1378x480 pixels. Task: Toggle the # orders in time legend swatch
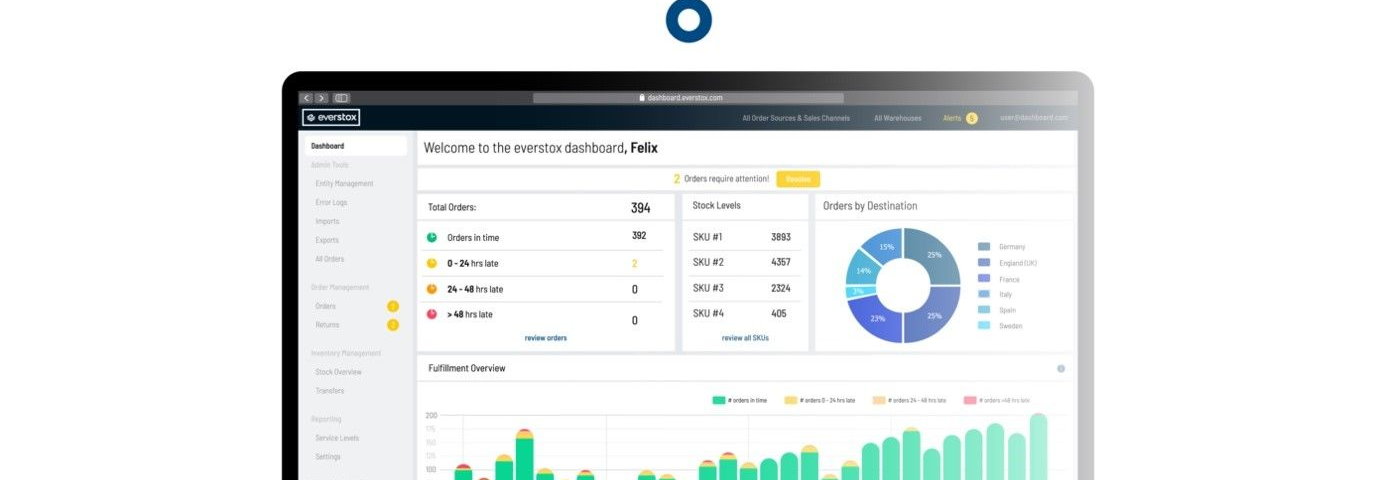tap(719, 400)
